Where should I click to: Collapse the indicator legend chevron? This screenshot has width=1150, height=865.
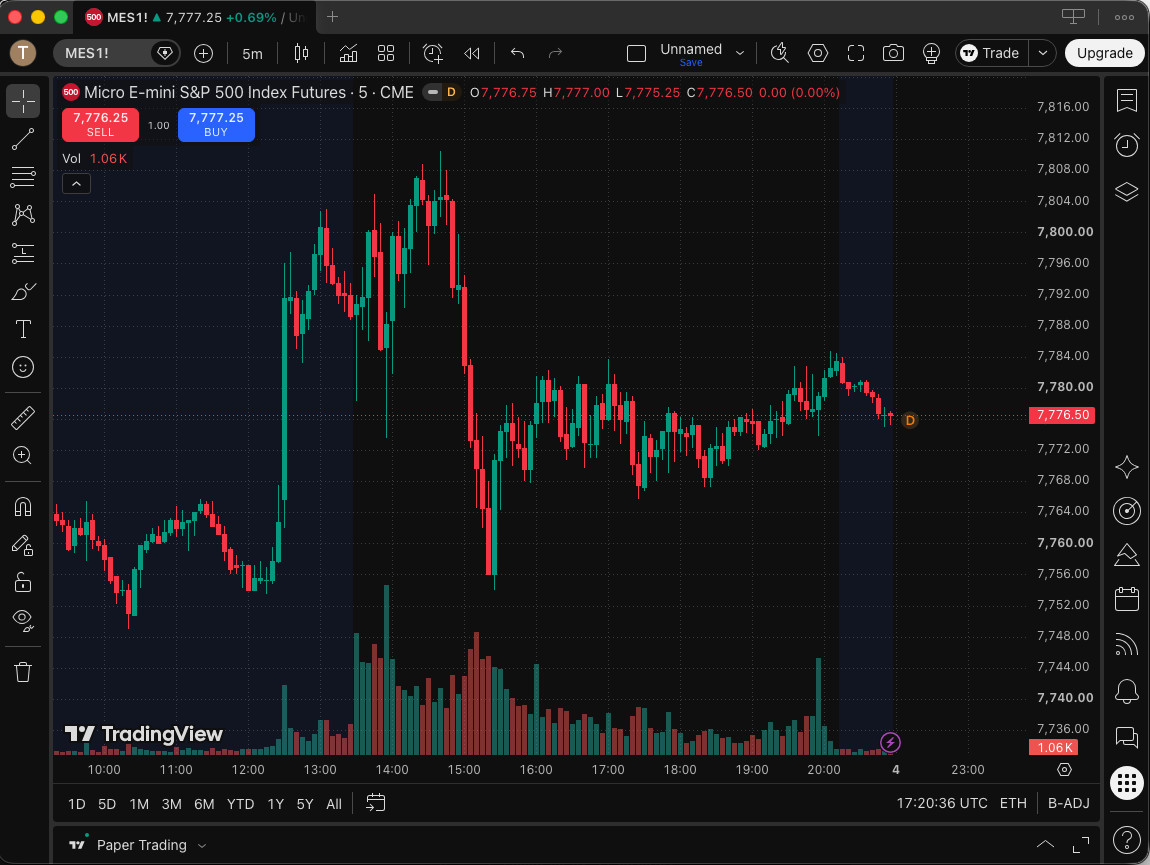coord(76,183)
